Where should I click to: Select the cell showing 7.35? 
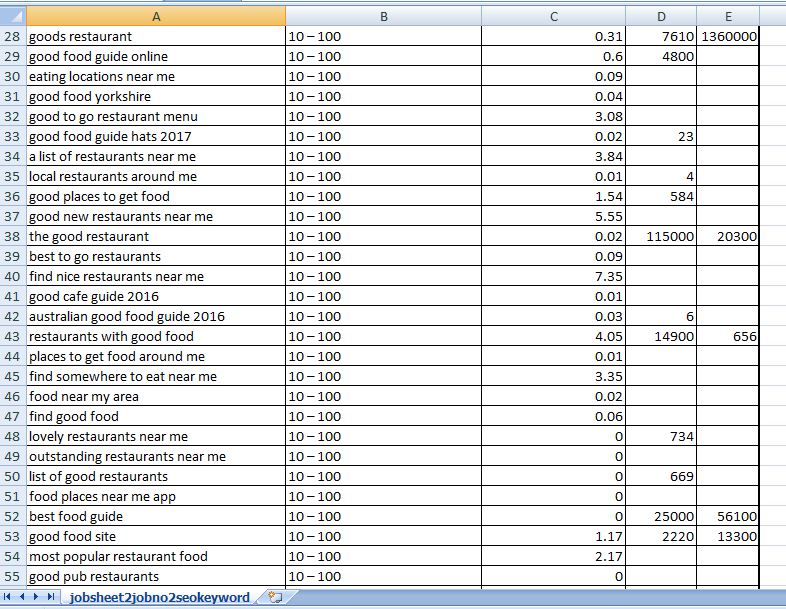click(554, 277)
